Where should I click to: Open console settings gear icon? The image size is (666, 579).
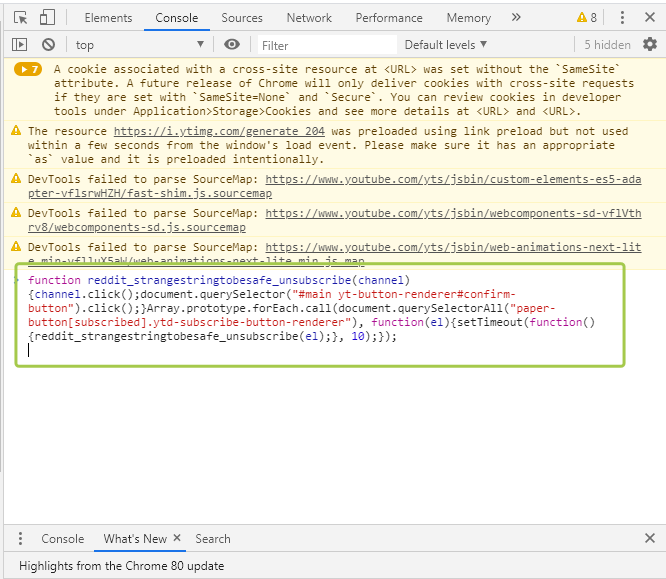pos(650,44)
